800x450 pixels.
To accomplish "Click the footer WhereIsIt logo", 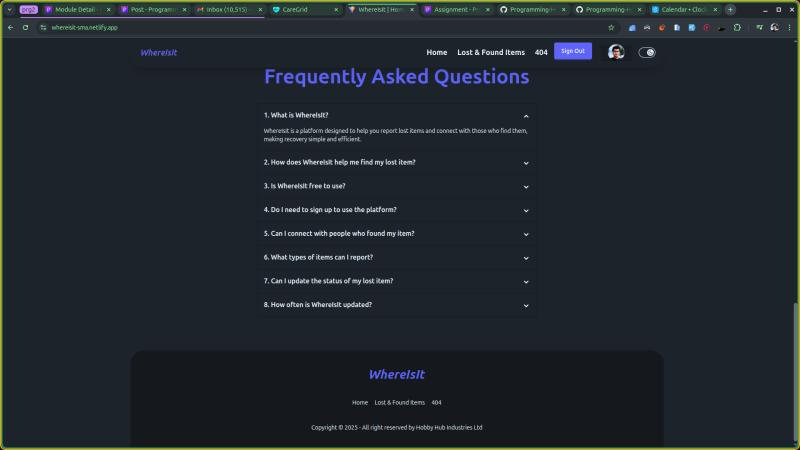I will (396, 374).
